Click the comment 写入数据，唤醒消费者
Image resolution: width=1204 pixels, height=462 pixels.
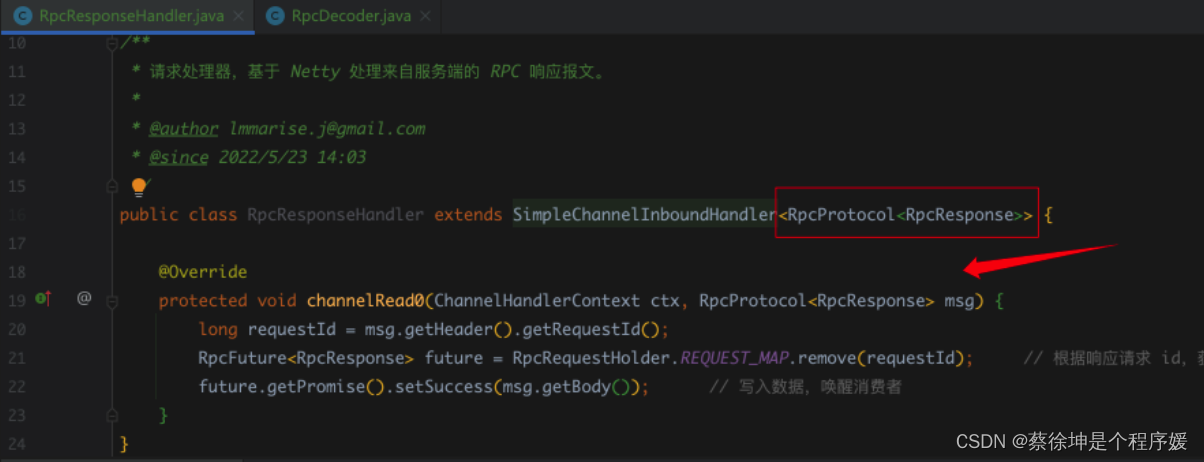click(806, 386)
